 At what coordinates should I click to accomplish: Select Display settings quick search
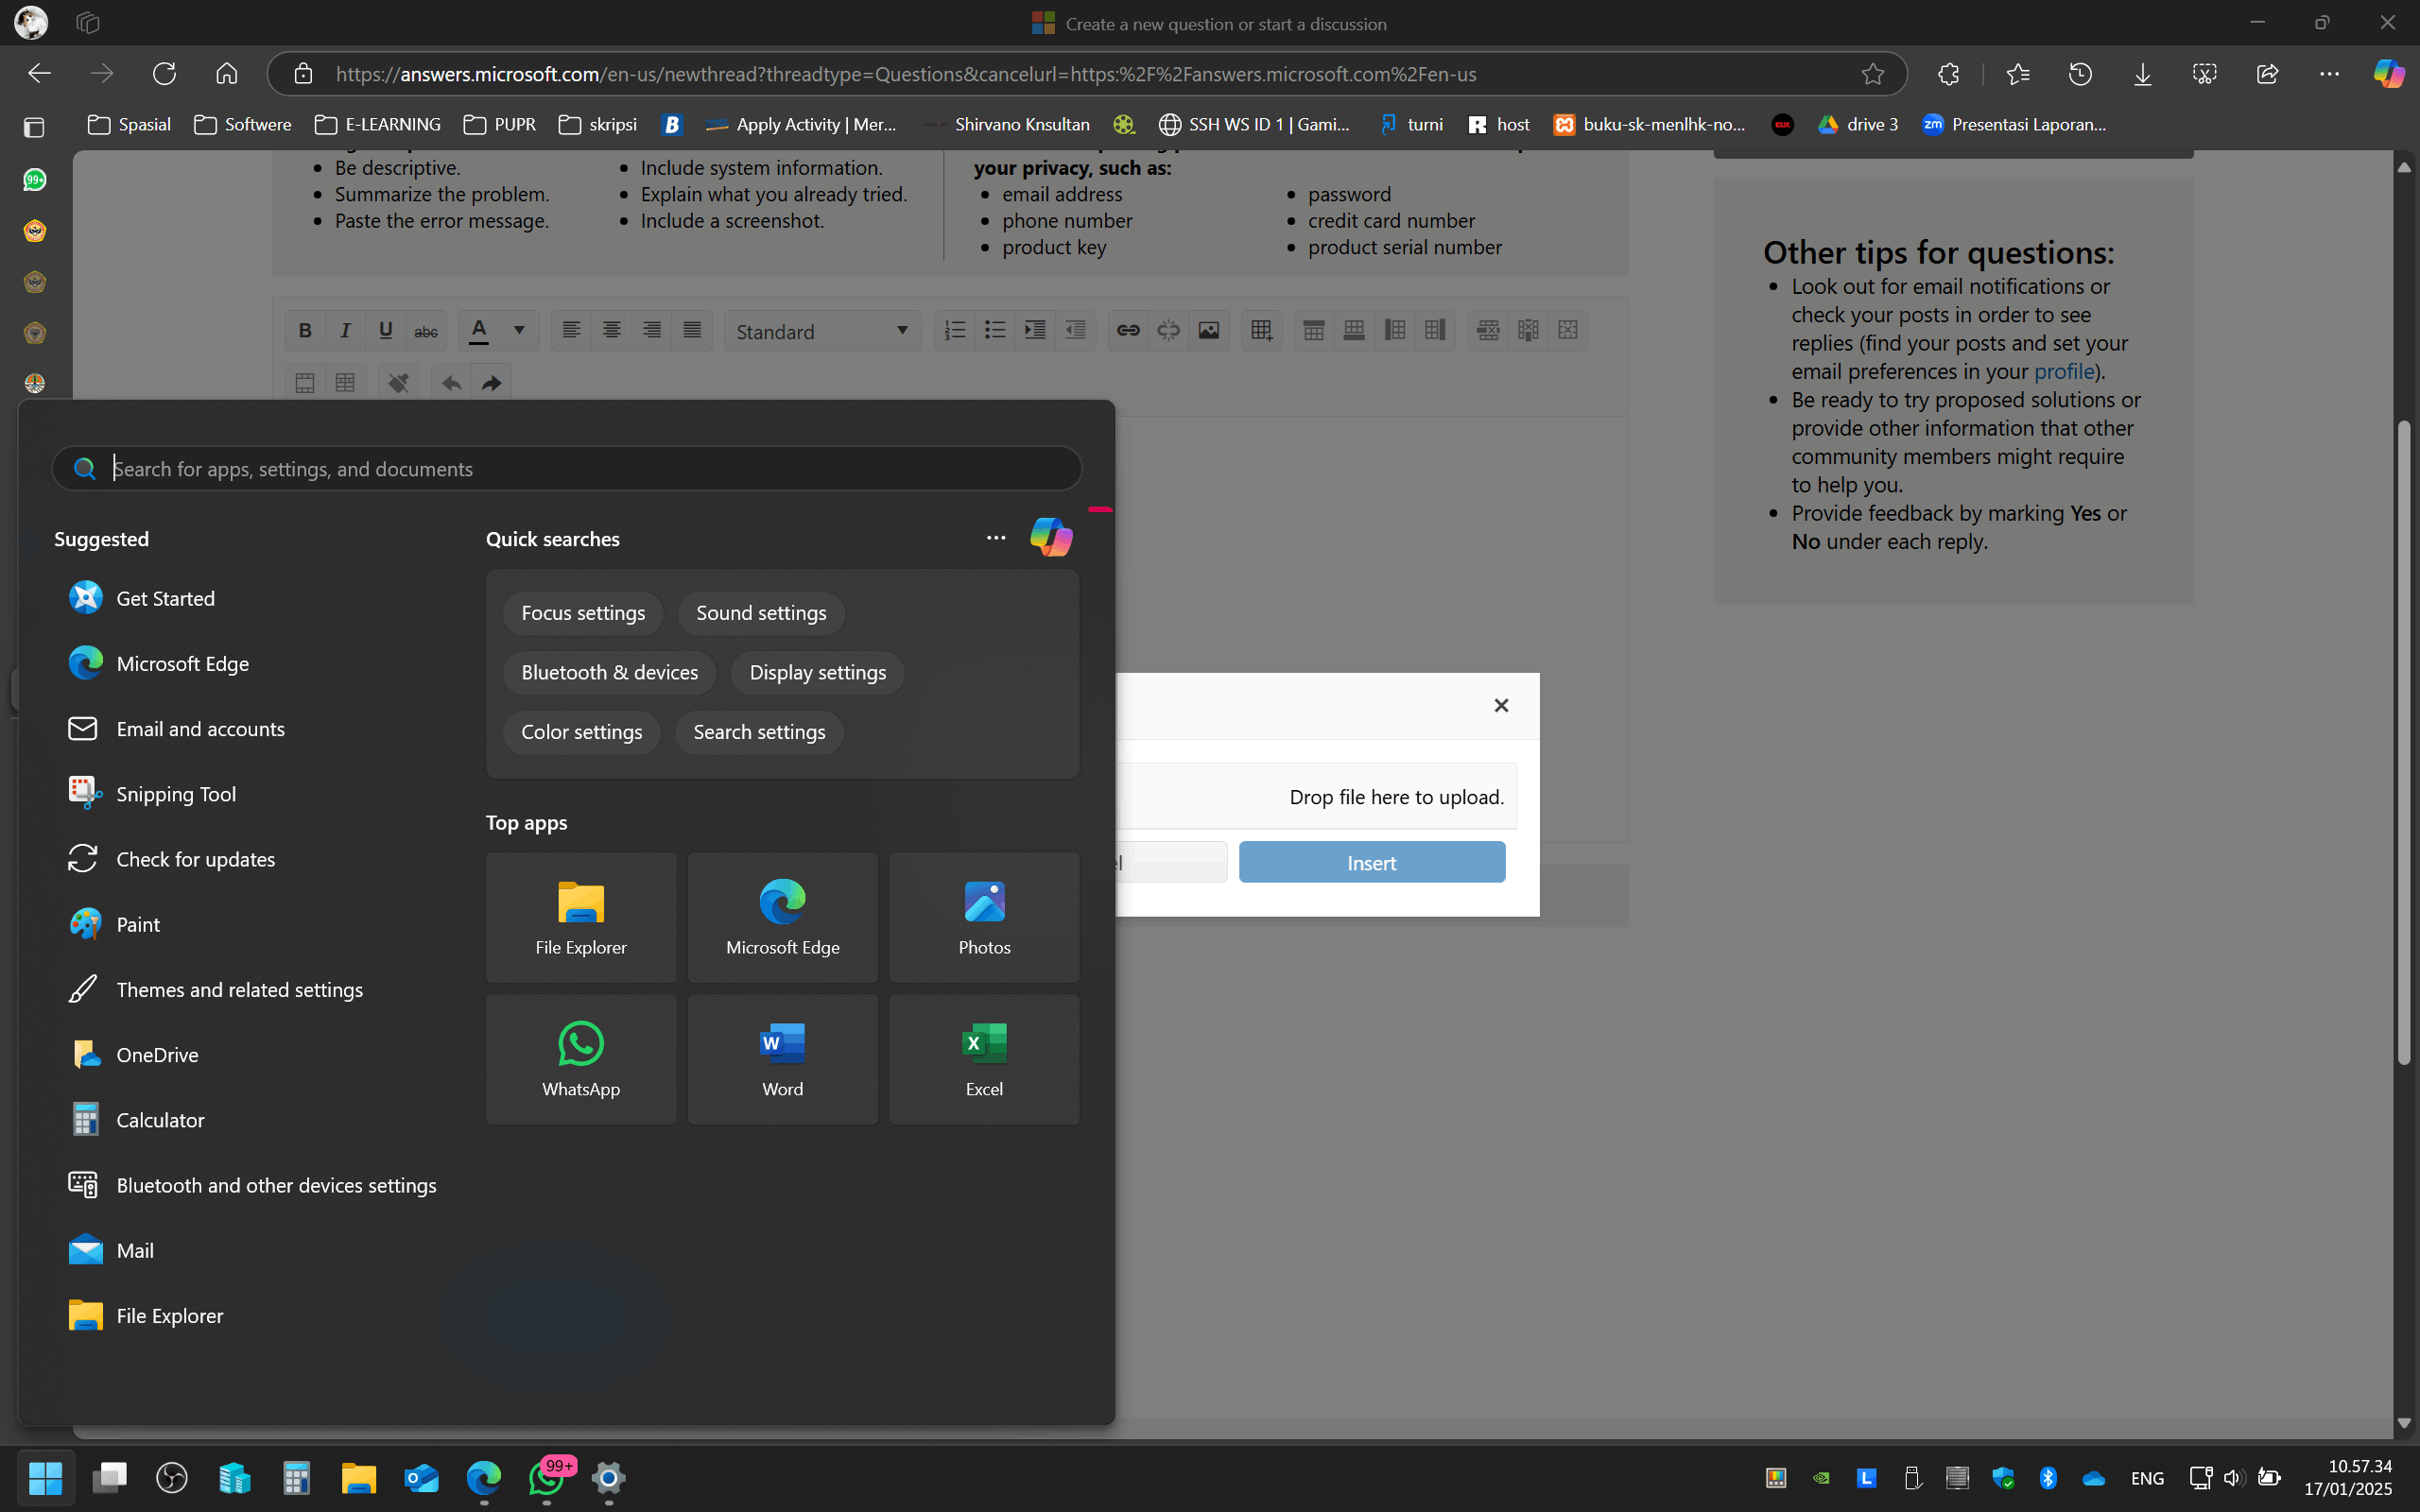tap(817, 673)
